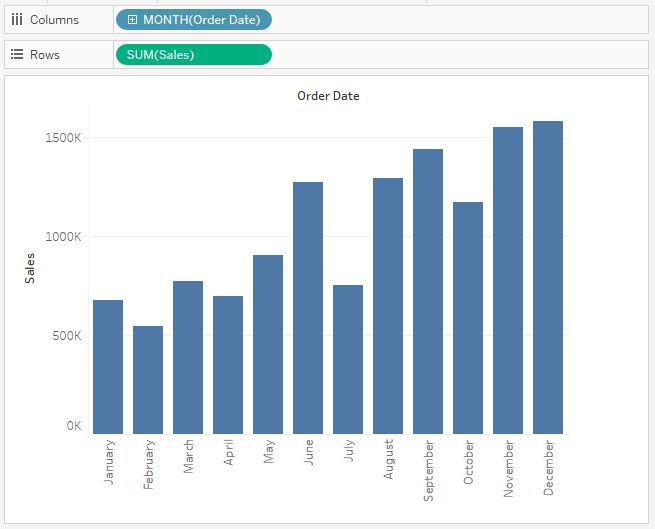Screen dimensions: 655x529
Task: Expand the MONTH(Order Date) pill plus icon
Action: [132, 20]
